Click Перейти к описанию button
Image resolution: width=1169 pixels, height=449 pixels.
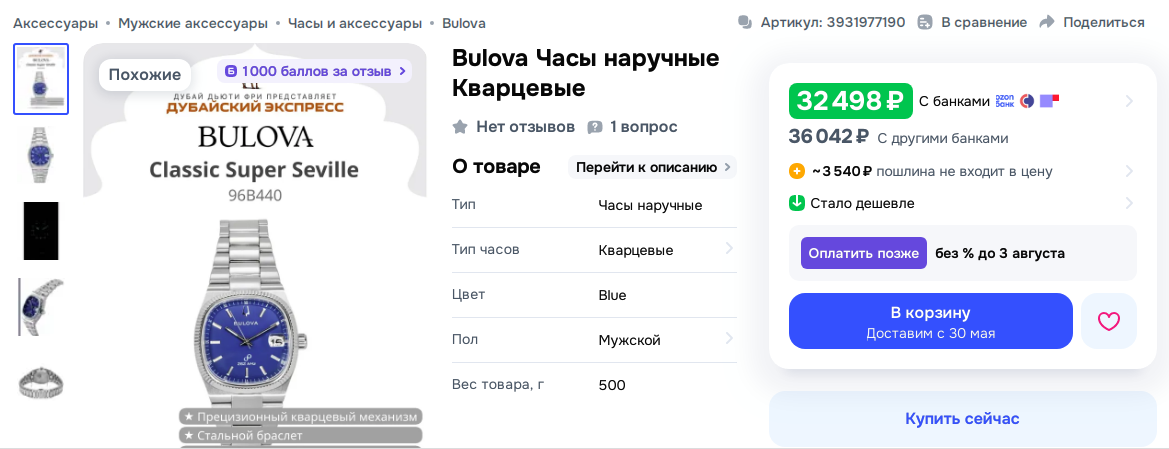[x=652, y=167]
